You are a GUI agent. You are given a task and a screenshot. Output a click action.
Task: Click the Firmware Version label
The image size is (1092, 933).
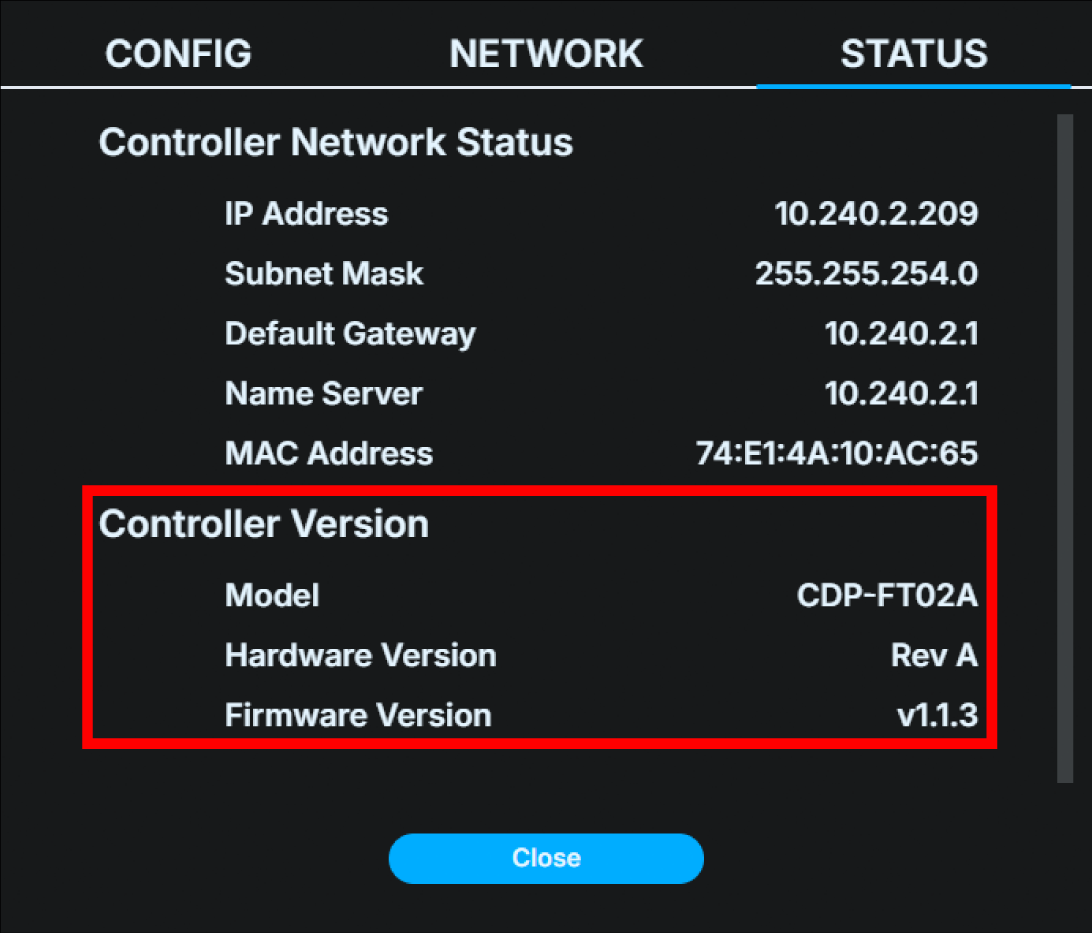click(357, 715)
